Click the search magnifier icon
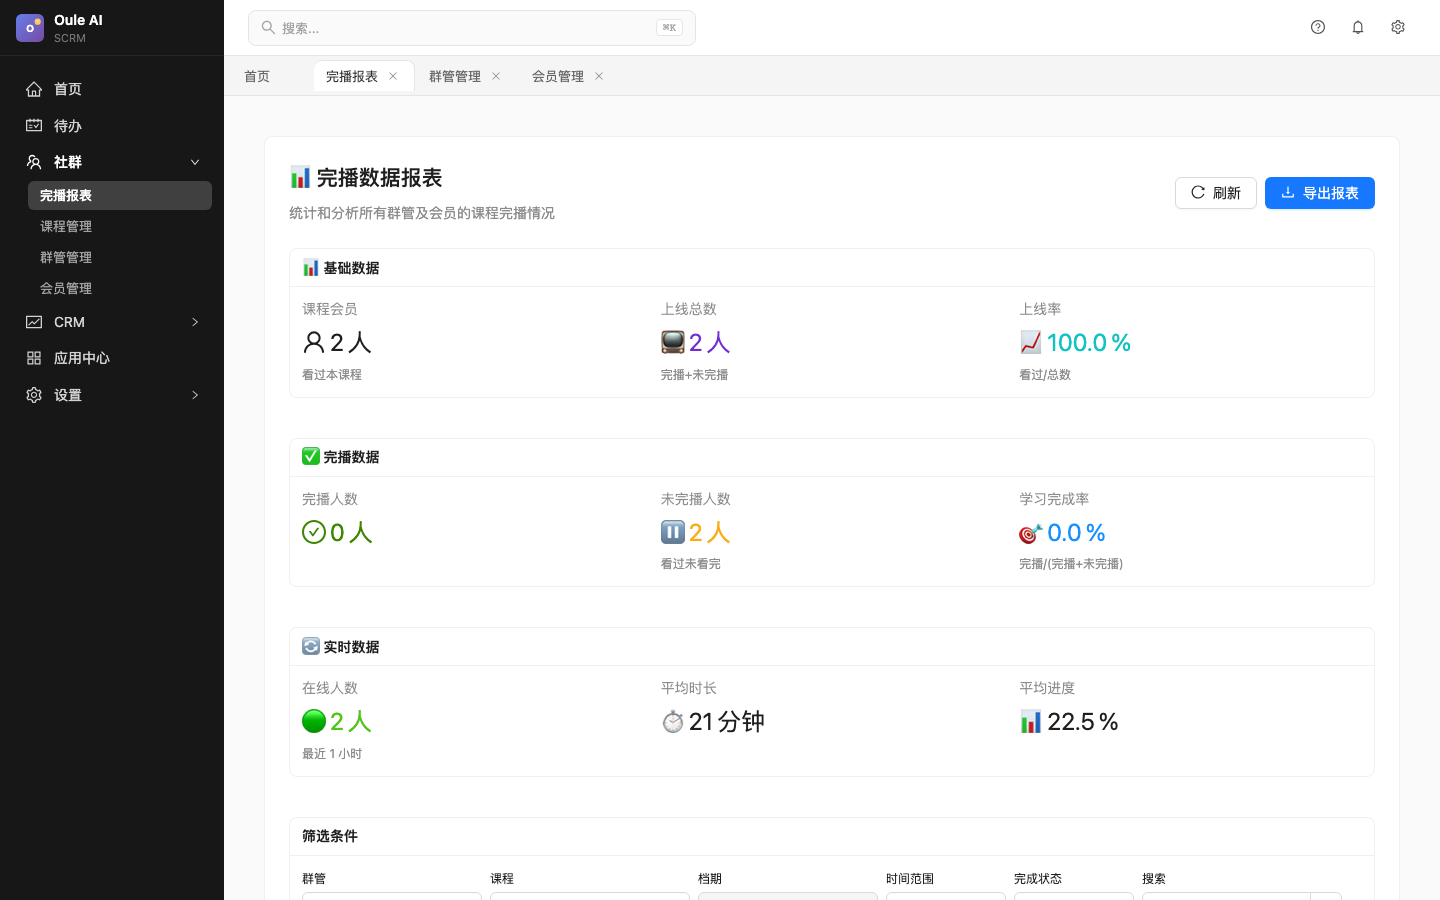1440x900 pixels. 268,28
